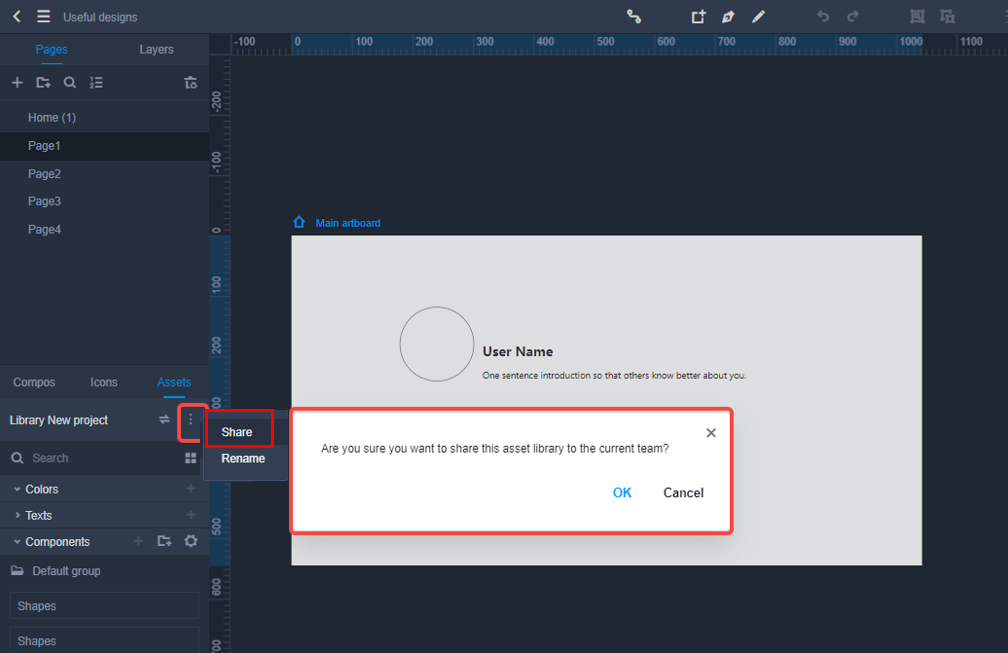This screenshot has height=653, width=1008.
Task: Add a new color asset
Action: point(191,488)
